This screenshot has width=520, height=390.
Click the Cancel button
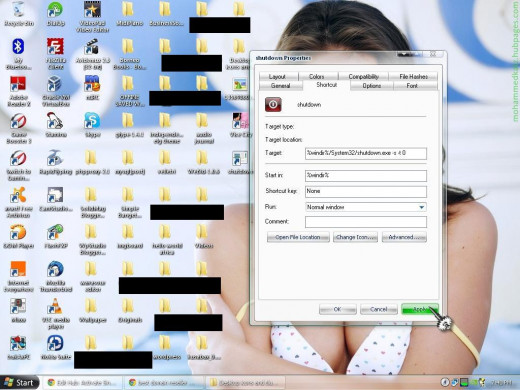click(379, 309)
